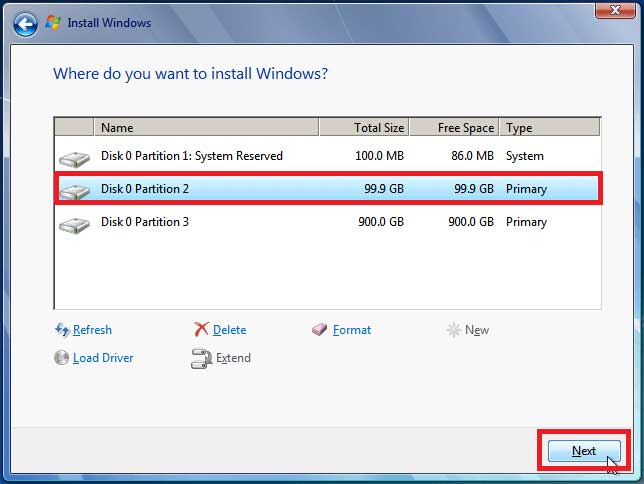Click the 99.9 GB total size cell
644x484 pixels.
pos(384,189)
